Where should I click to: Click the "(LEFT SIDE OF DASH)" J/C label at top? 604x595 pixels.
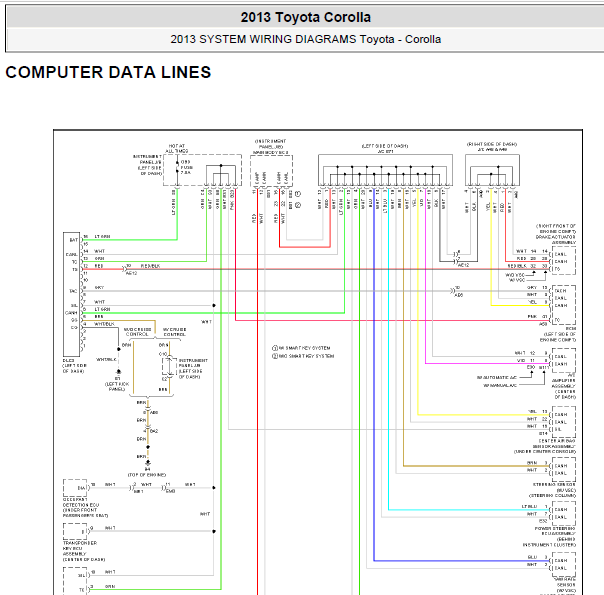[385, 146]
